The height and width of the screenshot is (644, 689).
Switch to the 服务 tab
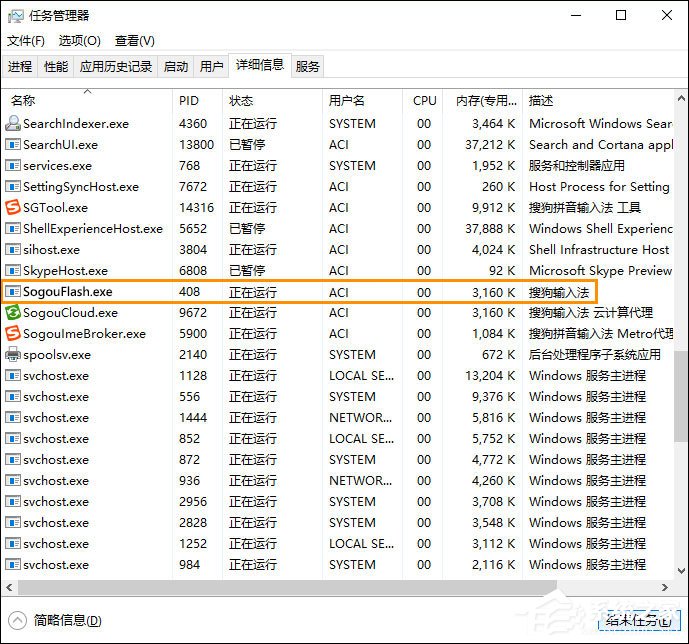pyautogui.click(x=307, y=66)
